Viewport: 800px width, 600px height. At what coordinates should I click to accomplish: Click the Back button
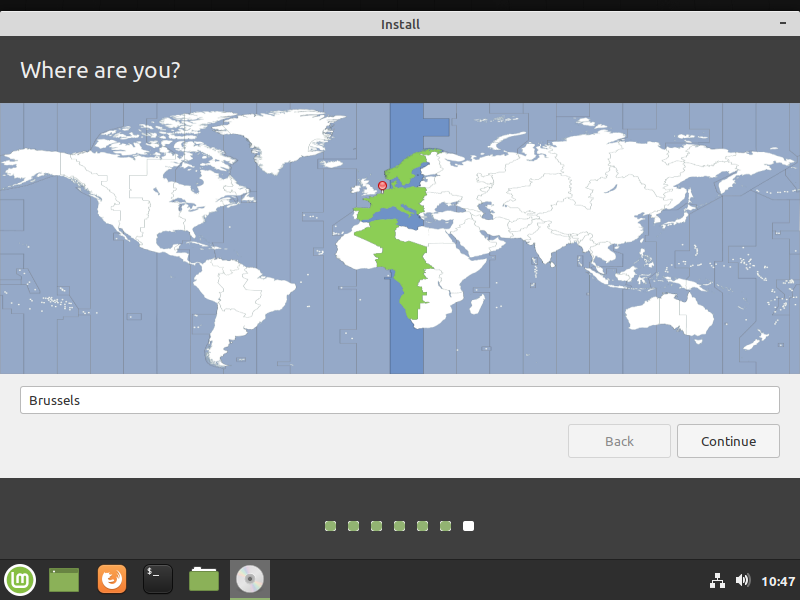click(x=619, y=441)
